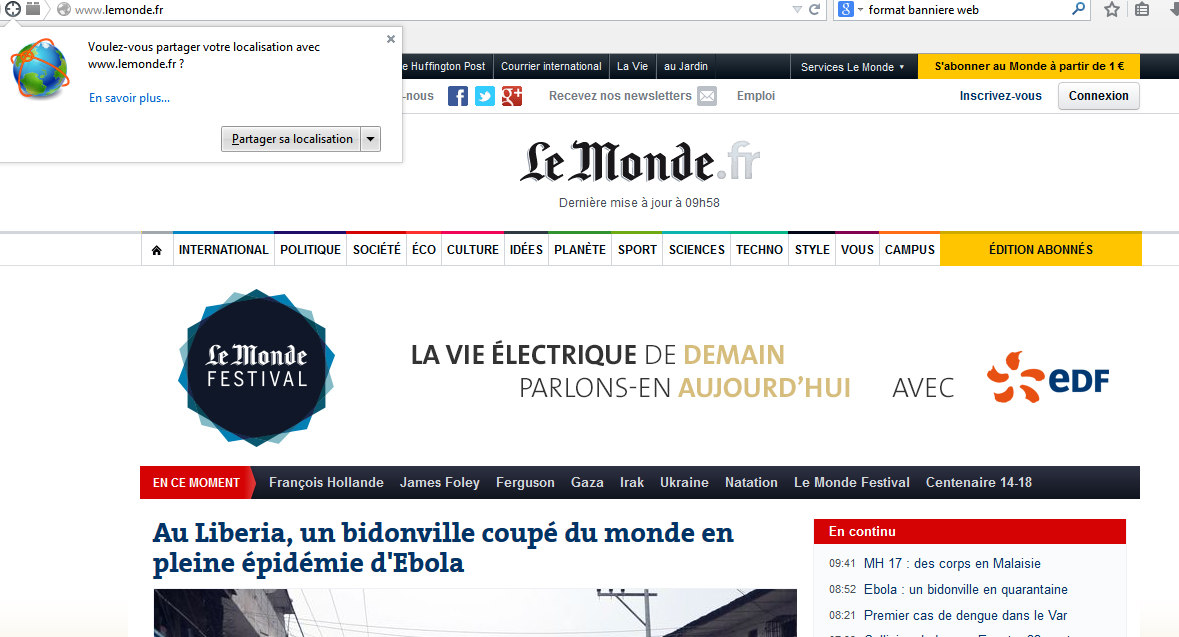Click the reload page icon in address bar

[x=814, y=9]
